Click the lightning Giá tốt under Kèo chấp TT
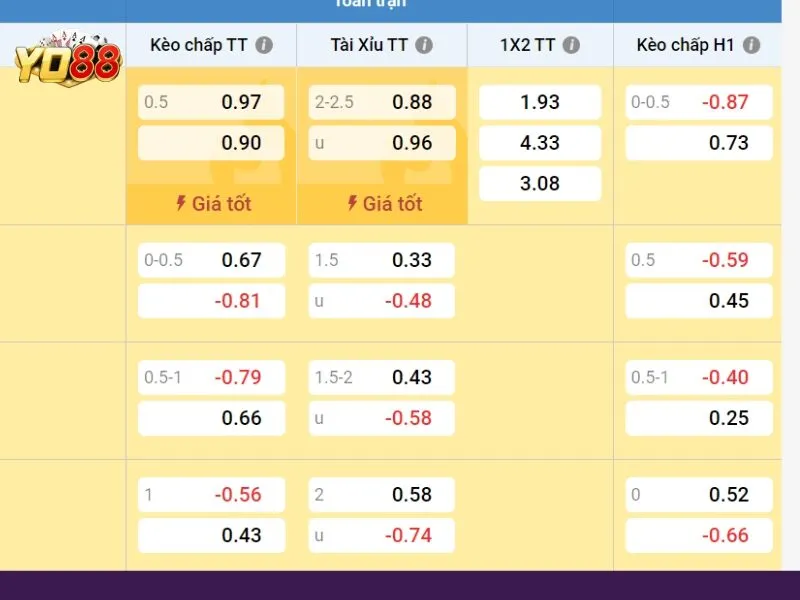Screen dimensions: 800x600 click(x=212, y=204)
